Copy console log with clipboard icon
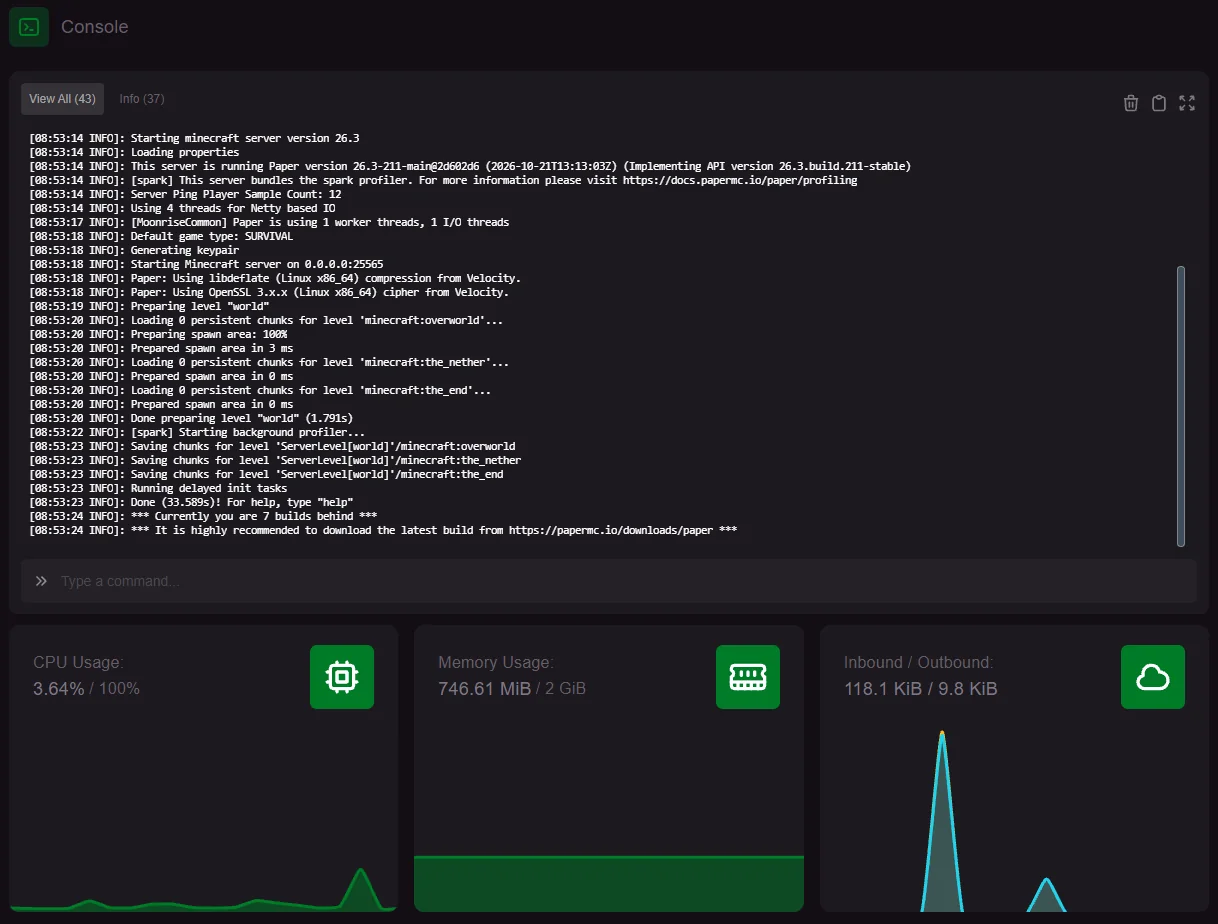1218x924 pixels. point(1159,102)
